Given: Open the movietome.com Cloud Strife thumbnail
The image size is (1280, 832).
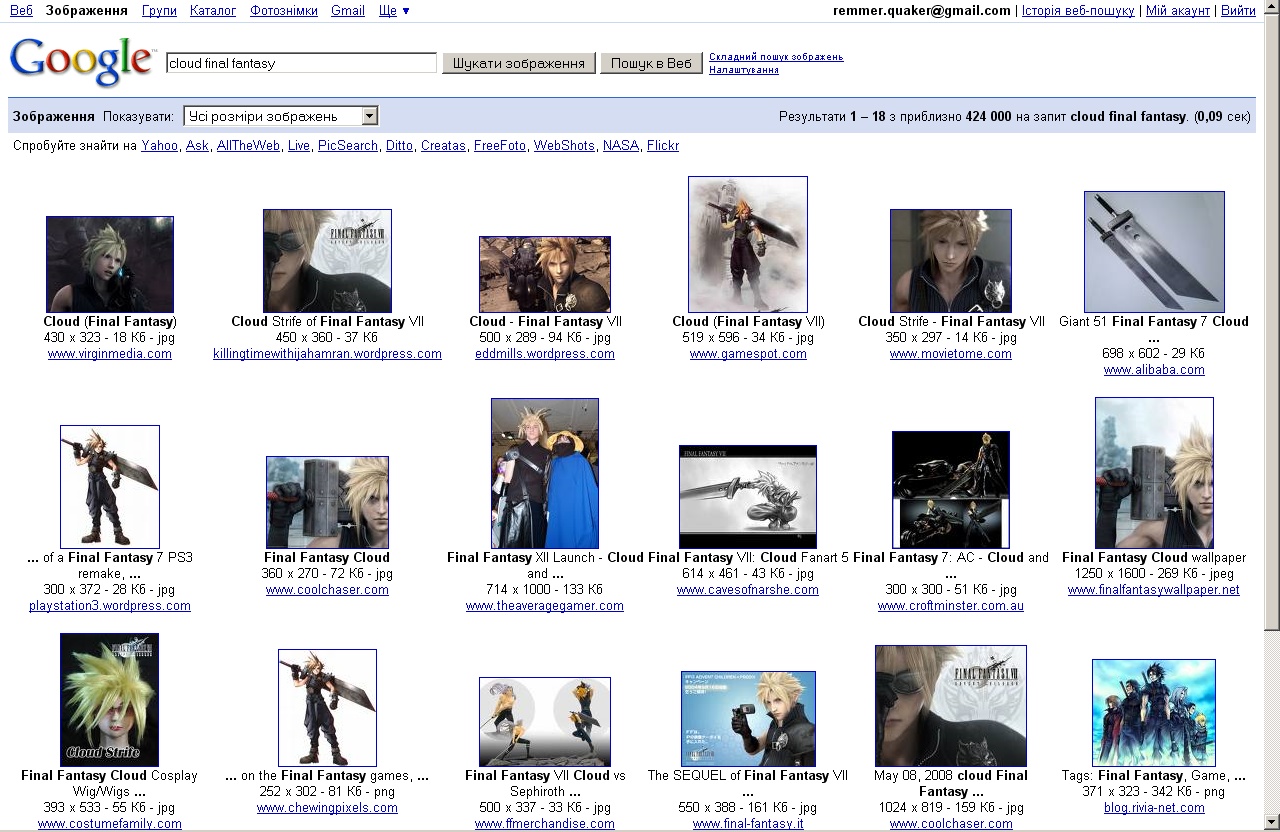Looking at the screenshot, I should click(951, 261).
